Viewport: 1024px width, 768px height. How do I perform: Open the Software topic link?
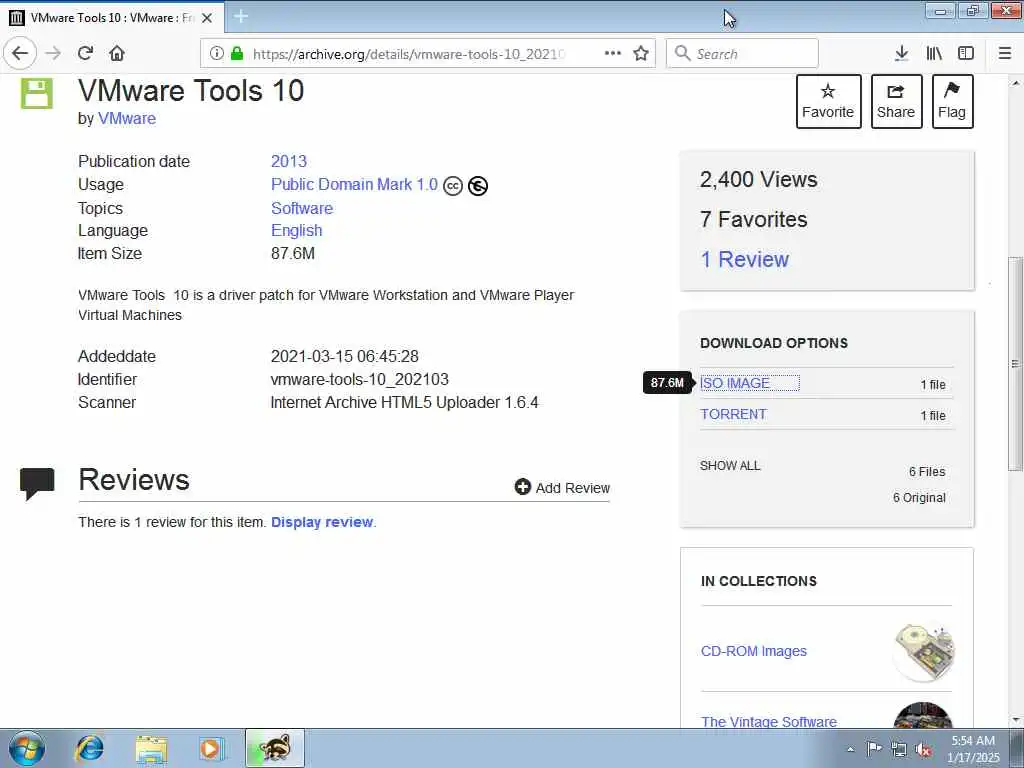[302, 208]
